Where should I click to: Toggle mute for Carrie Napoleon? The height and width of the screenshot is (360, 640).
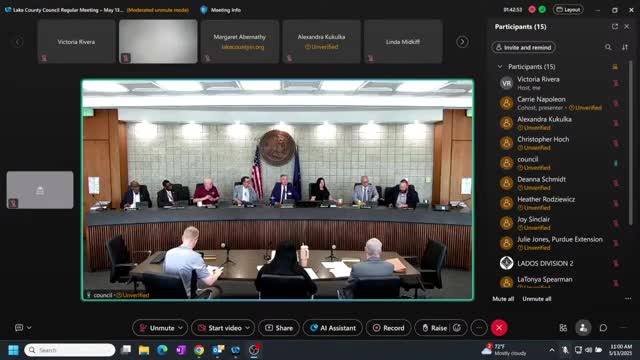[x=616, y=103]
